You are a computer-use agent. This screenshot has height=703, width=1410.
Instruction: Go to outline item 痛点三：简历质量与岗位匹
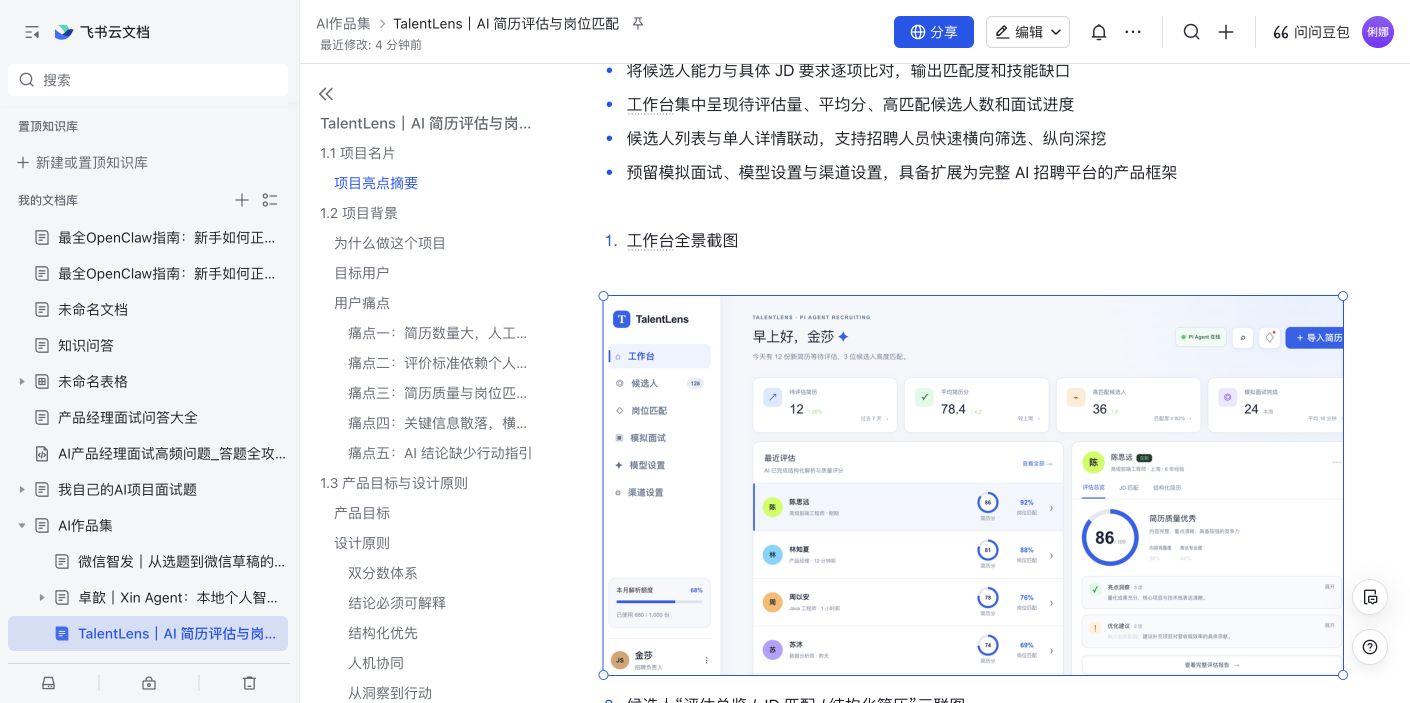(438, 393)
